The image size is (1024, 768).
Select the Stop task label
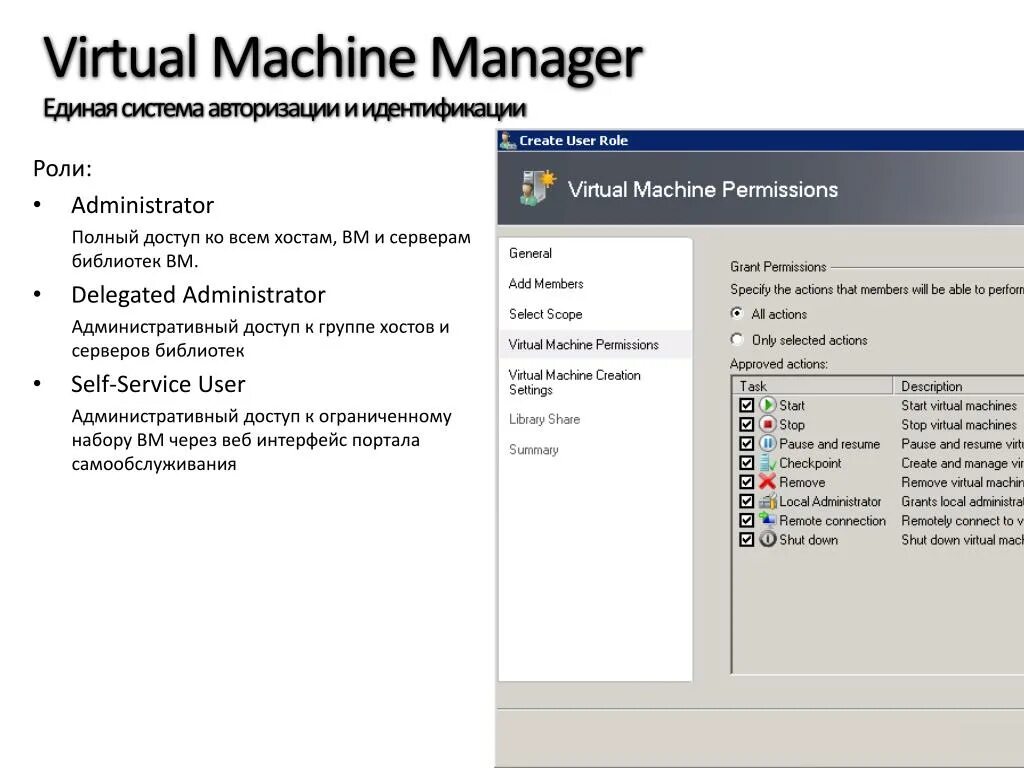(792, 424)
